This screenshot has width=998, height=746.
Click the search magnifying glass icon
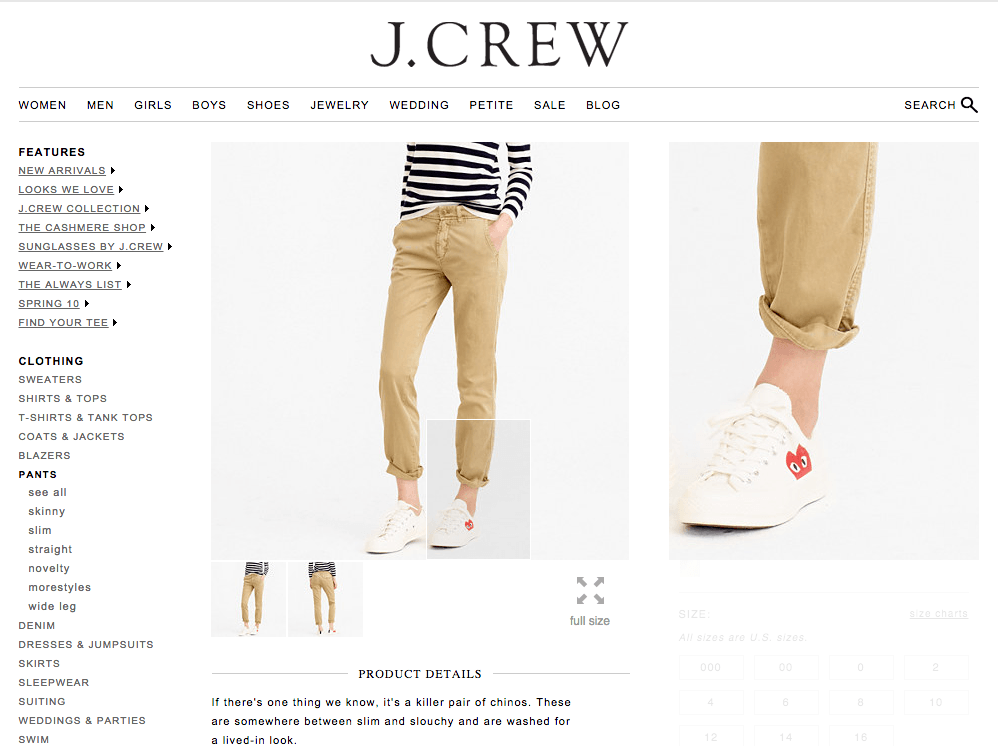[x=969, y=105]
